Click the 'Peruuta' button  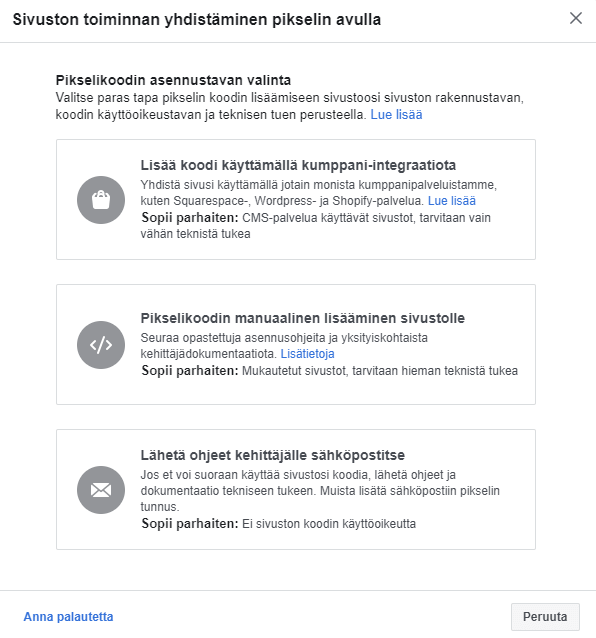tap(545, 616)
